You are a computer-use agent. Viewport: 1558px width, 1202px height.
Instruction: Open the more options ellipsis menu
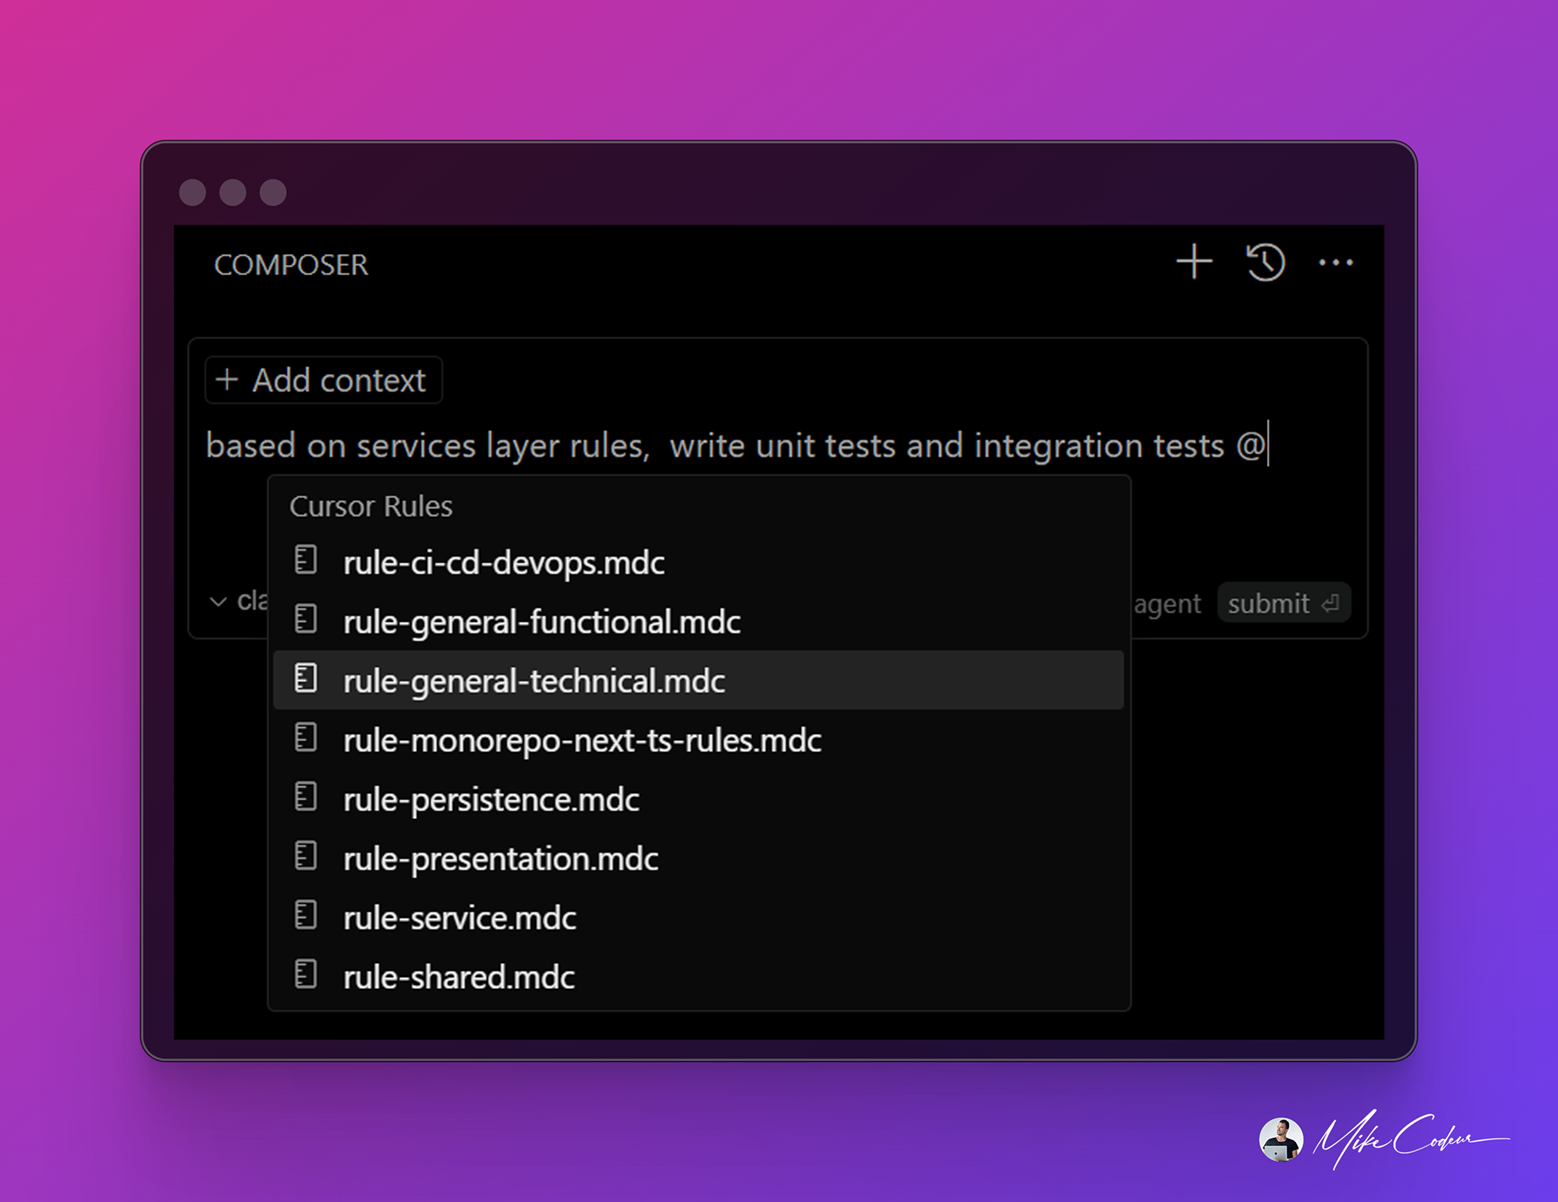[1336, 263]
